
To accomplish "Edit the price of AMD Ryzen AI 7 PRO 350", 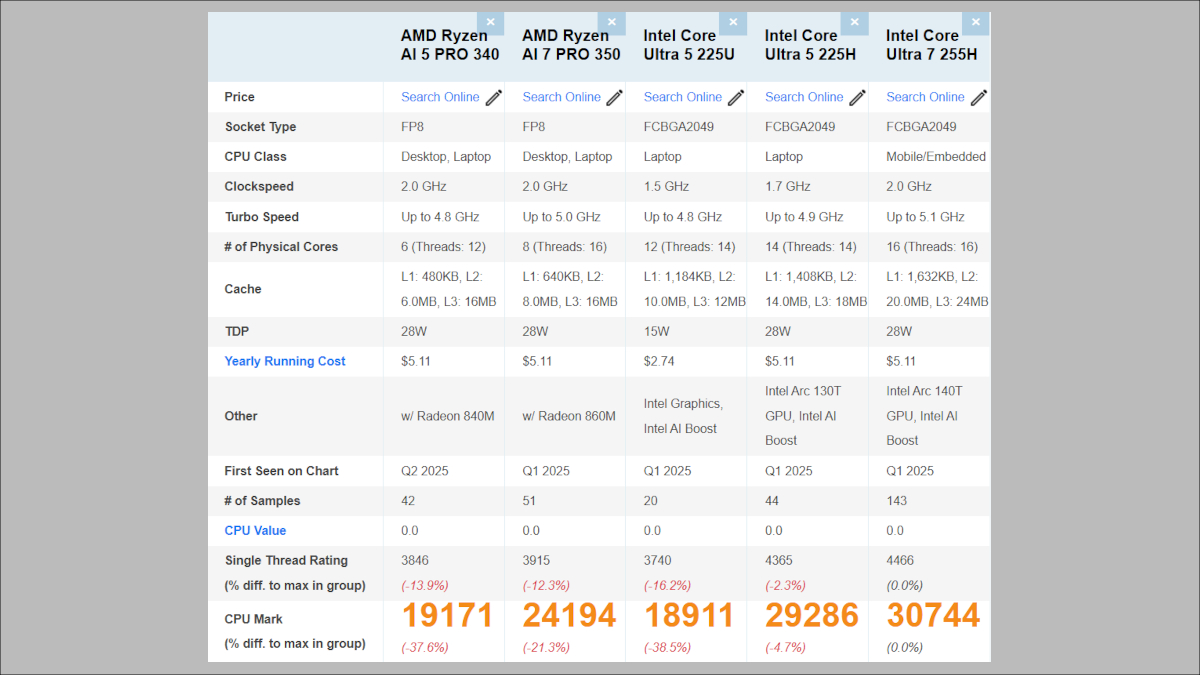I will coord(613,97).
